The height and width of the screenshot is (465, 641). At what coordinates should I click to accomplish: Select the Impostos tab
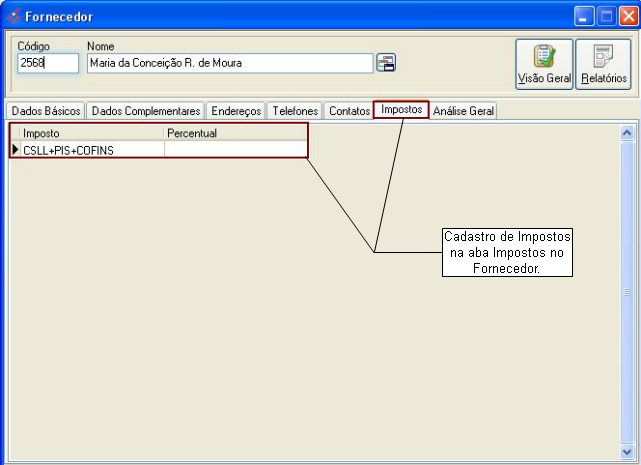point(401,110)
